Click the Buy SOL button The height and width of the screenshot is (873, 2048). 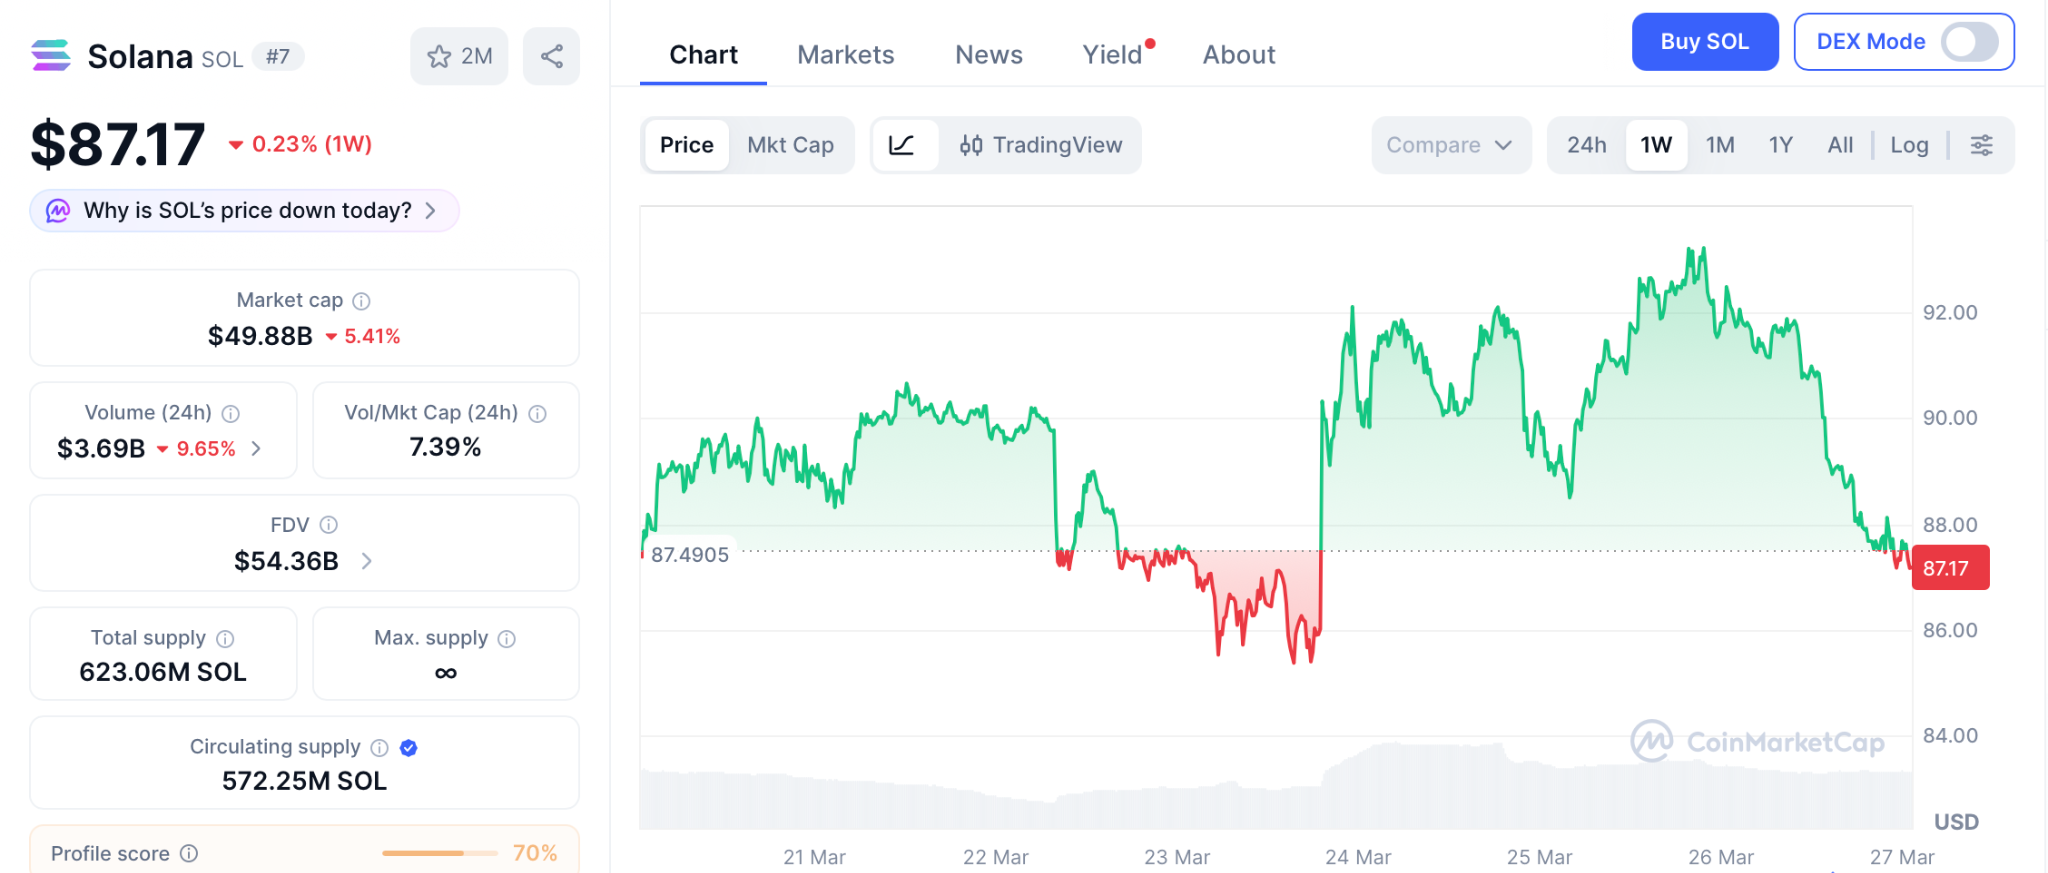(1704, 42)
